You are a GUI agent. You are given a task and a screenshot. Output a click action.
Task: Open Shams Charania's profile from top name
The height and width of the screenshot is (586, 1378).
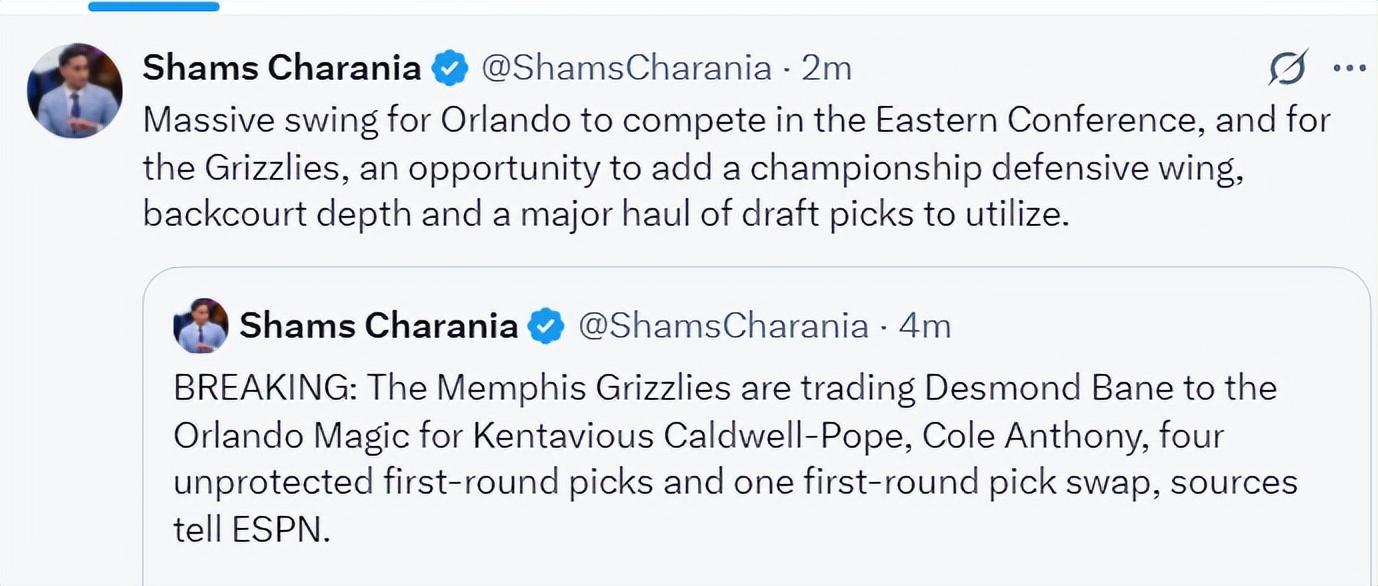[x=282, y=68]
